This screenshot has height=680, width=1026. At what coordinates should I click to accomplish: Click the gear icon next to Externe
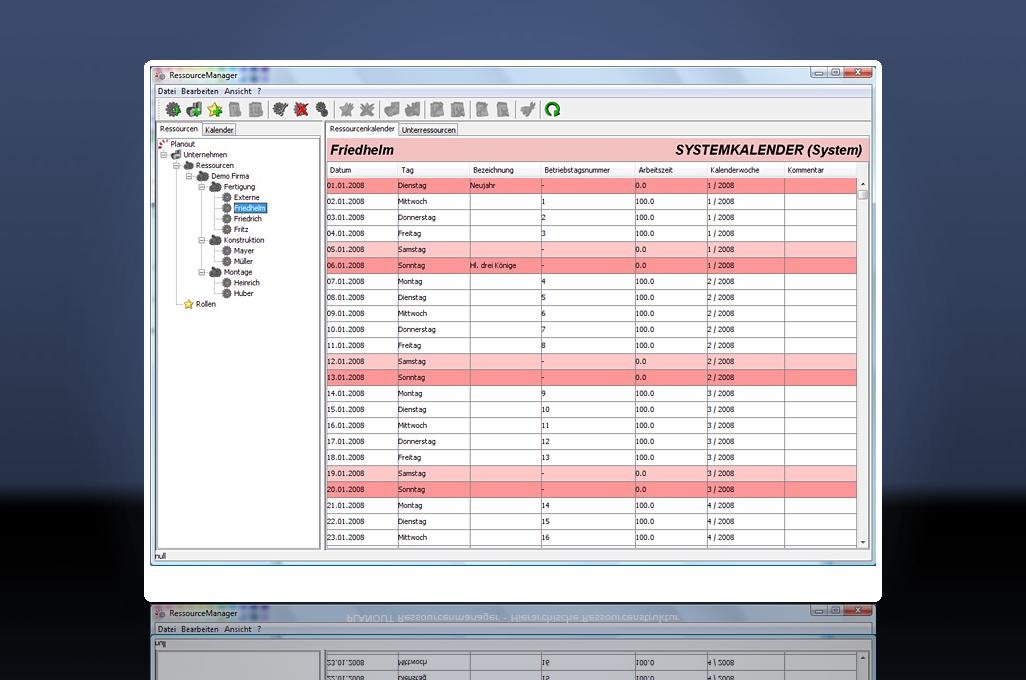[x=226, y=197]
